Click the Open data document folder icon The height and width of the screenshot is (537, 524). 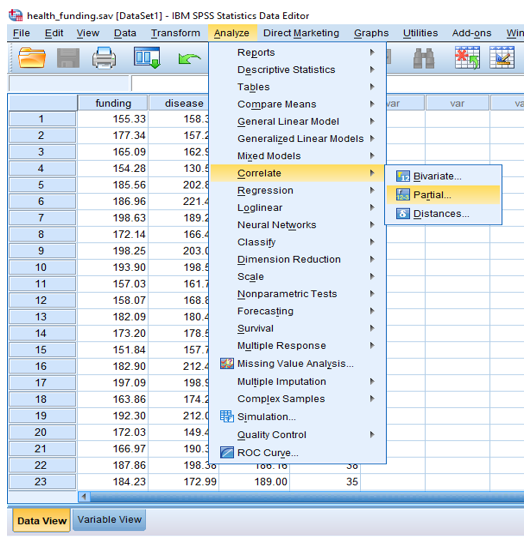click(x=32, y=58)
